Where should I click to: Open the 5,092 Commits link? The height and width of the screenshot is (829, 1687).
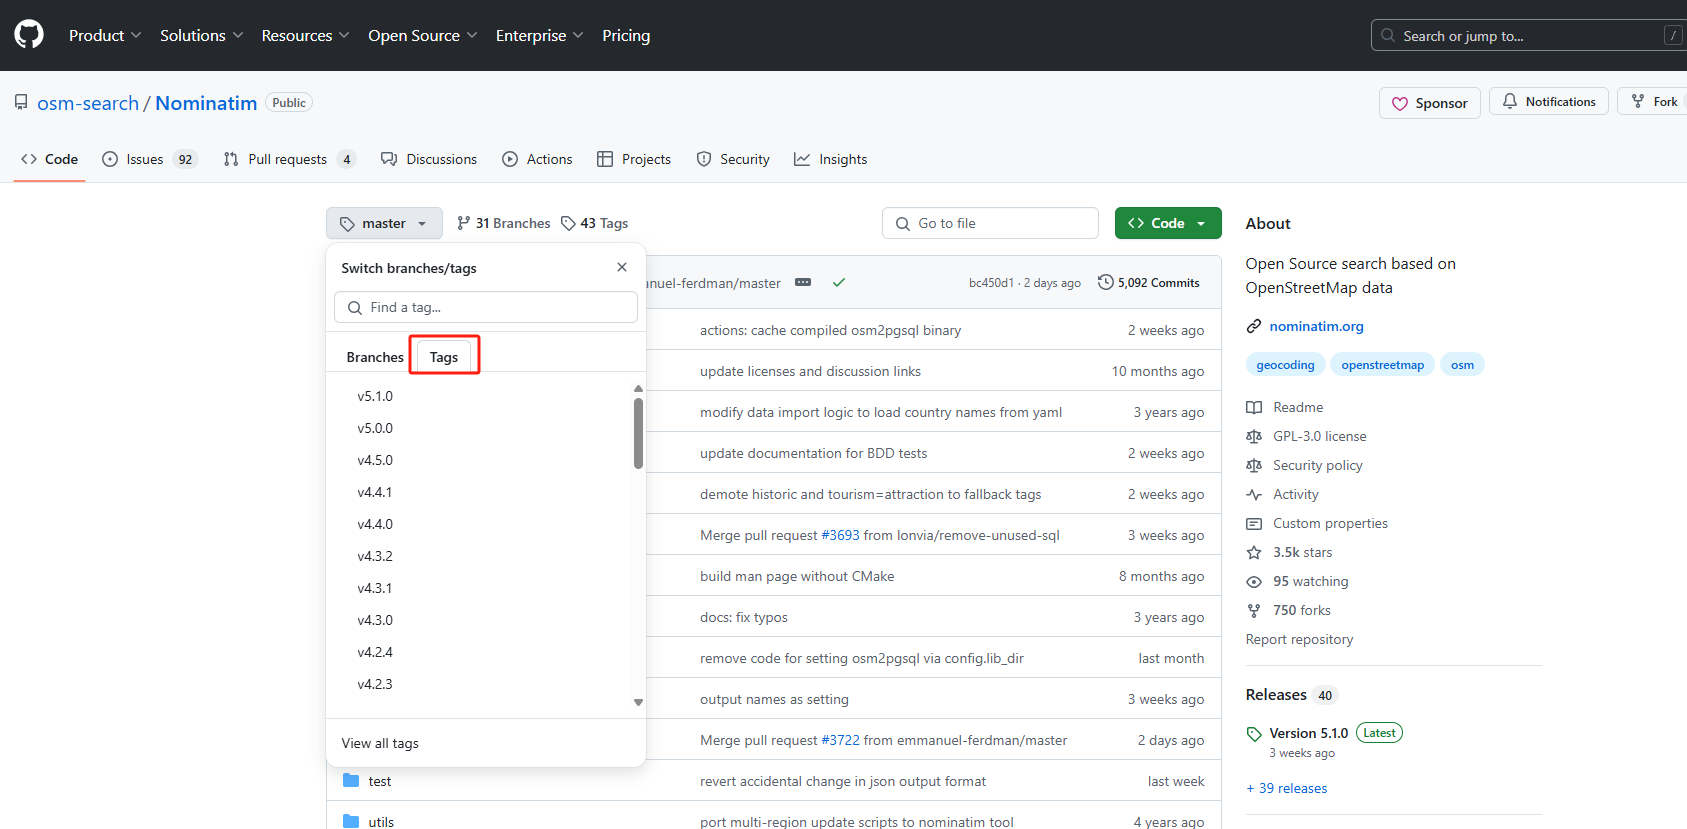point(1149,283)
